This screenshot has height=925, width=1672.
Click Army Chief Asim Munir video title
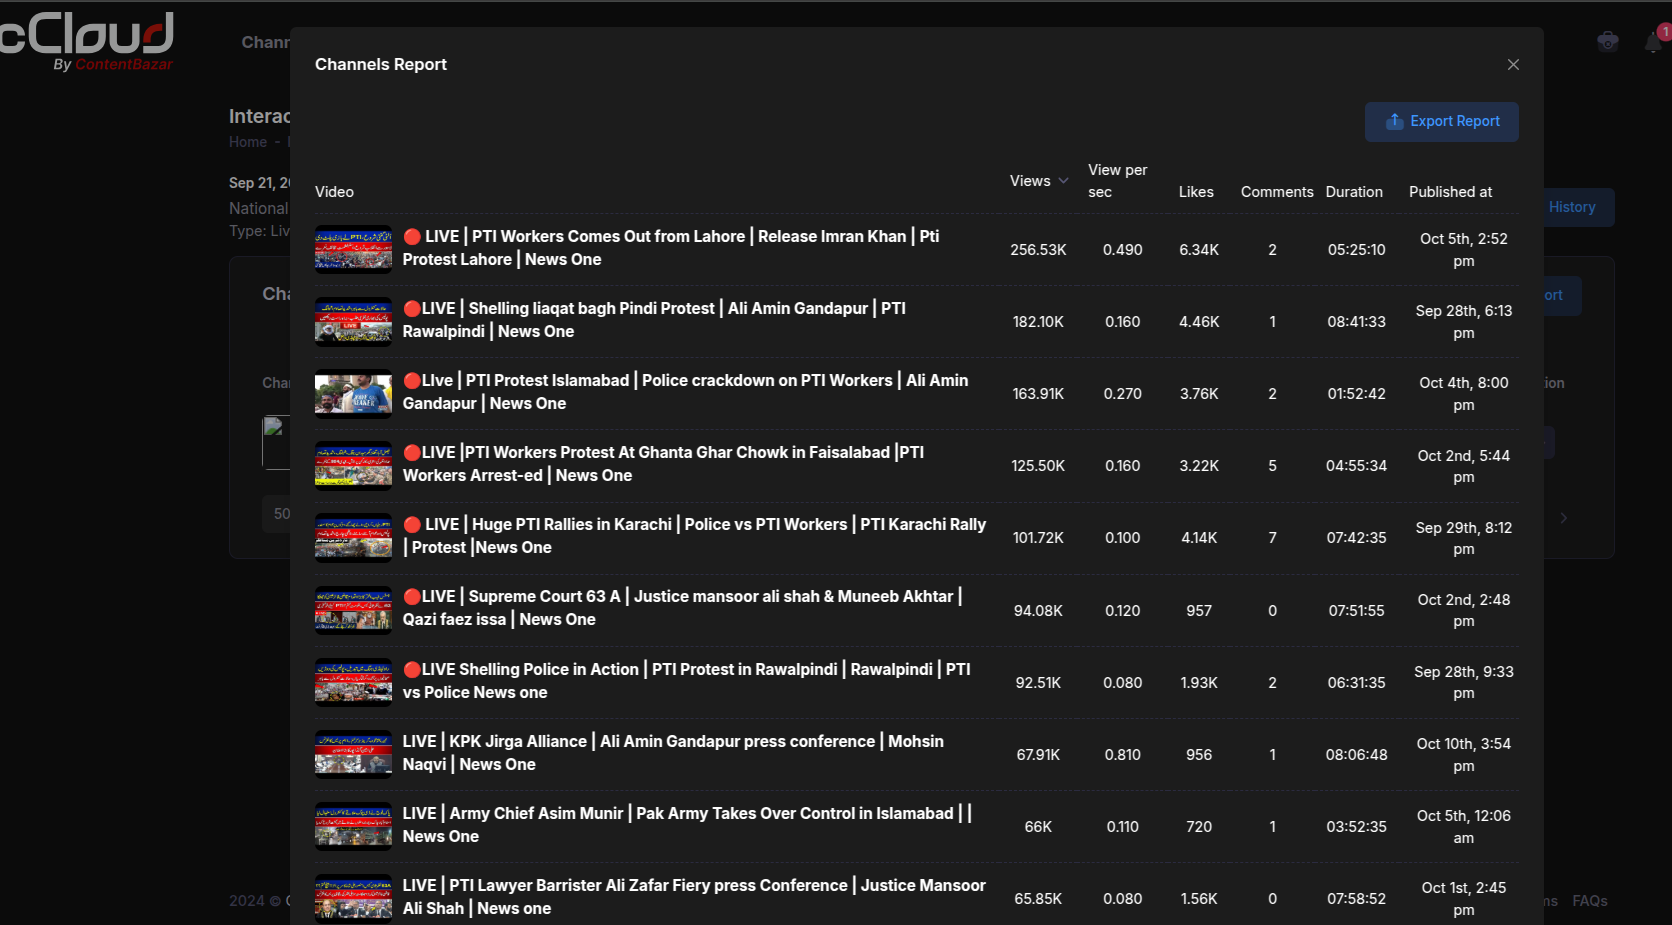(686, 824)
